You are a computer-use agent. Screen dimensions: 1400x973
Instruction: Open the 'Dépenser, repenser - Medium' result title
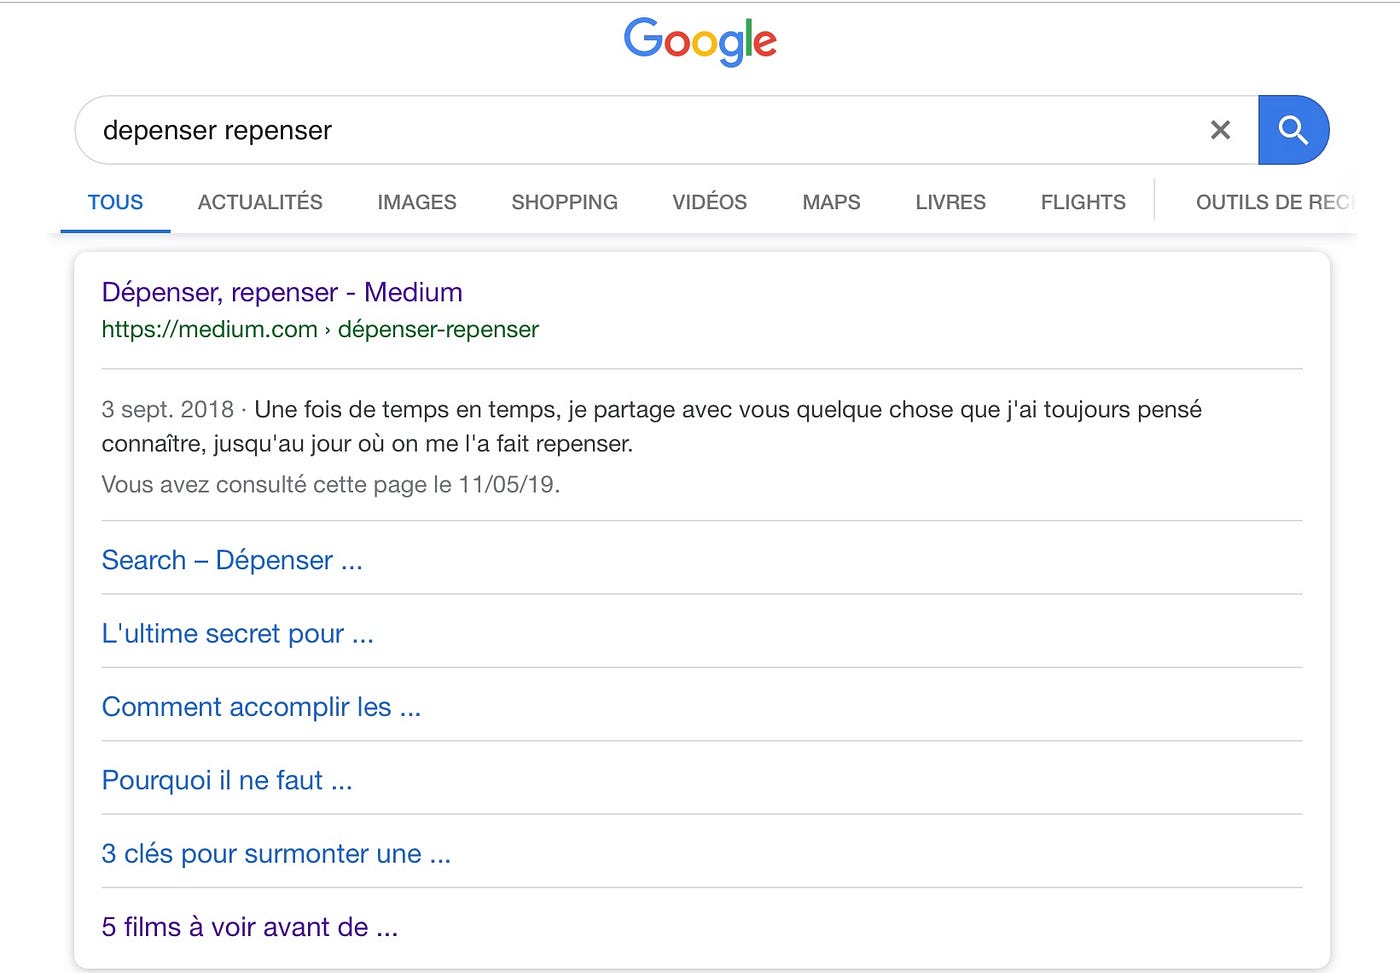tap(282, 292)
